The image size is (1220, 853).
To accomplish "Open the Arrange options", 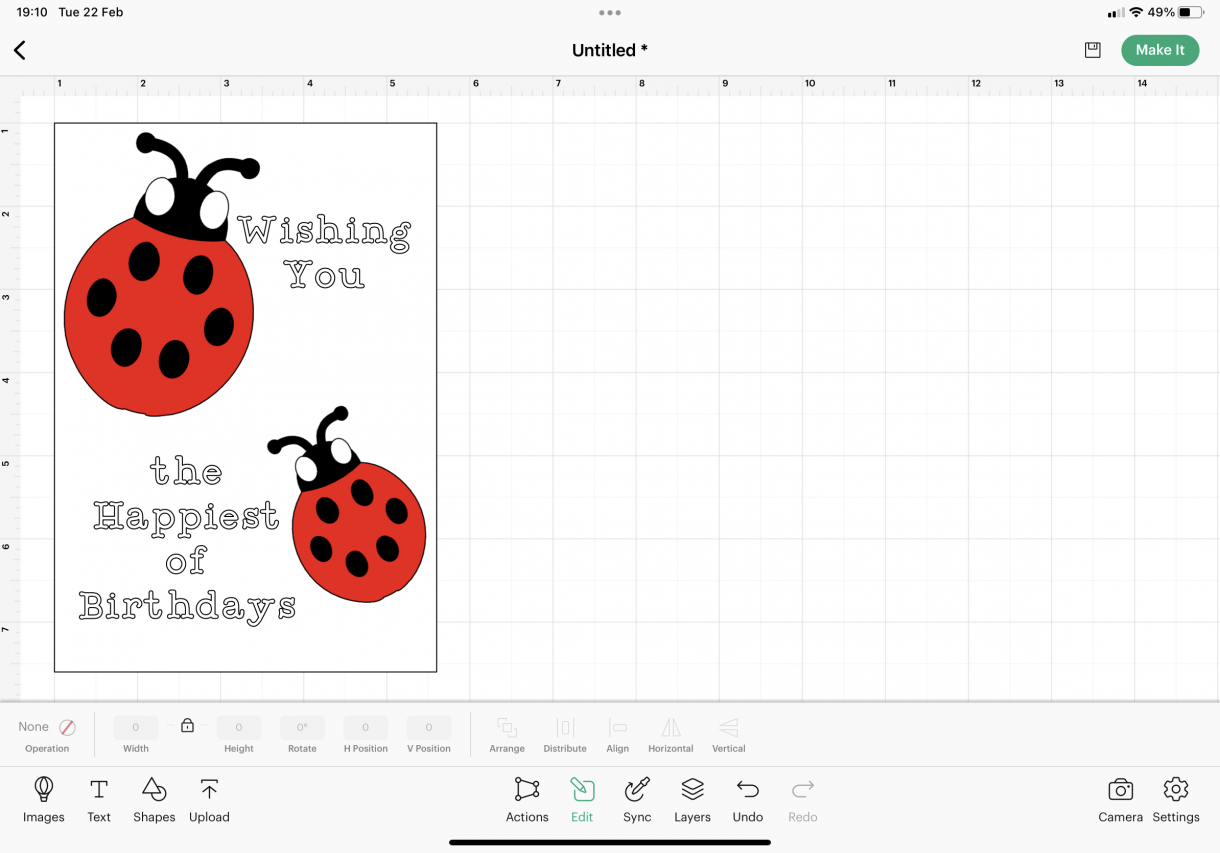I will coord(507,734).
